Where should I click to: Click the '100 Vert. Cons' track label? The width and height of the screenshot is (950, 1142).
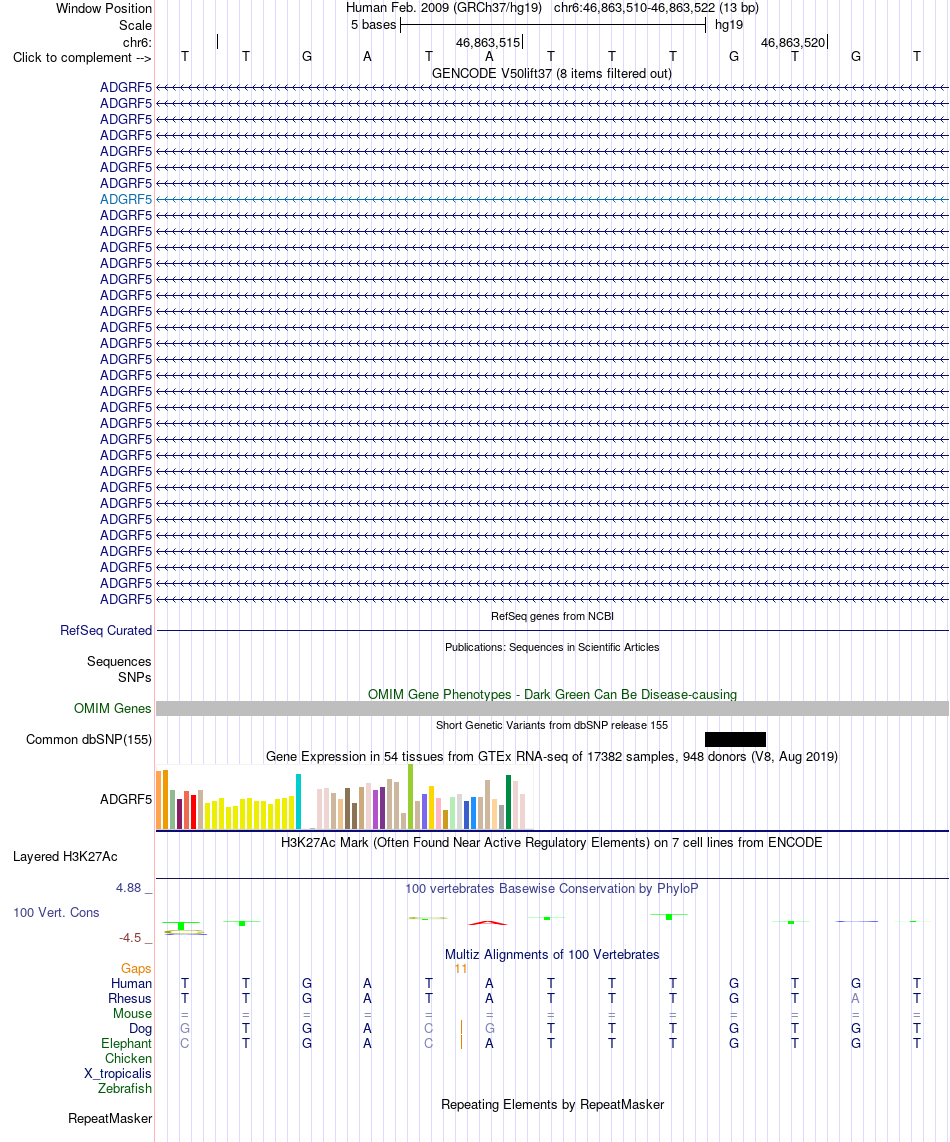point(56,913)
